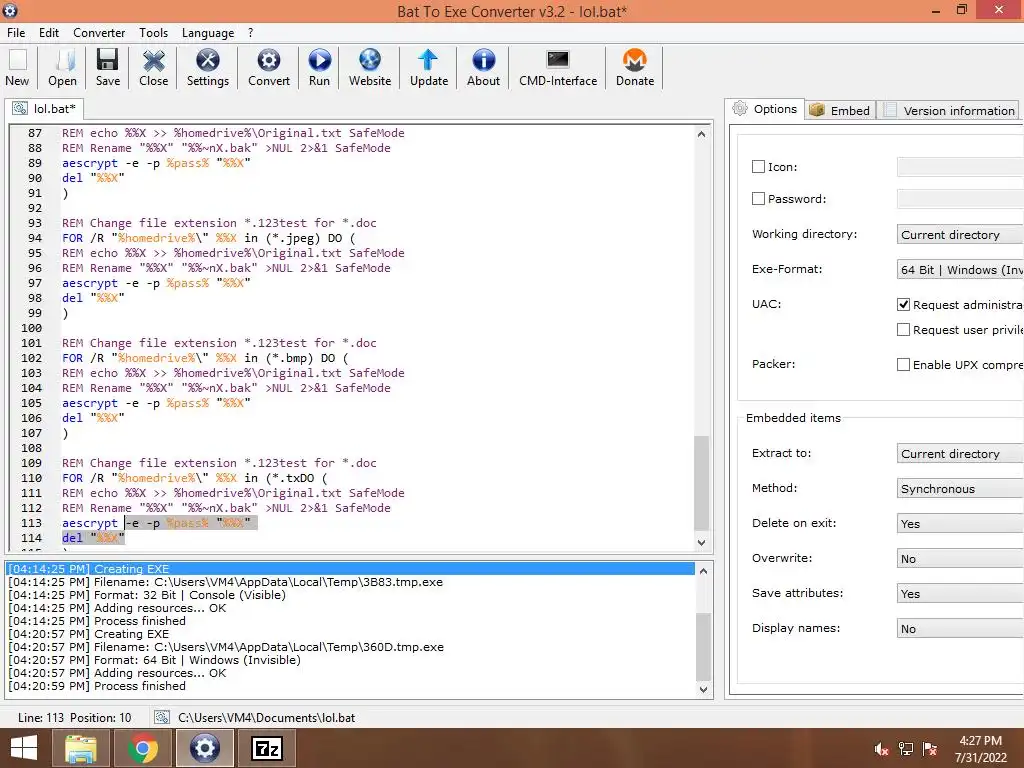
Task: Click the Action Center flag icon
Action: point(930,749)
